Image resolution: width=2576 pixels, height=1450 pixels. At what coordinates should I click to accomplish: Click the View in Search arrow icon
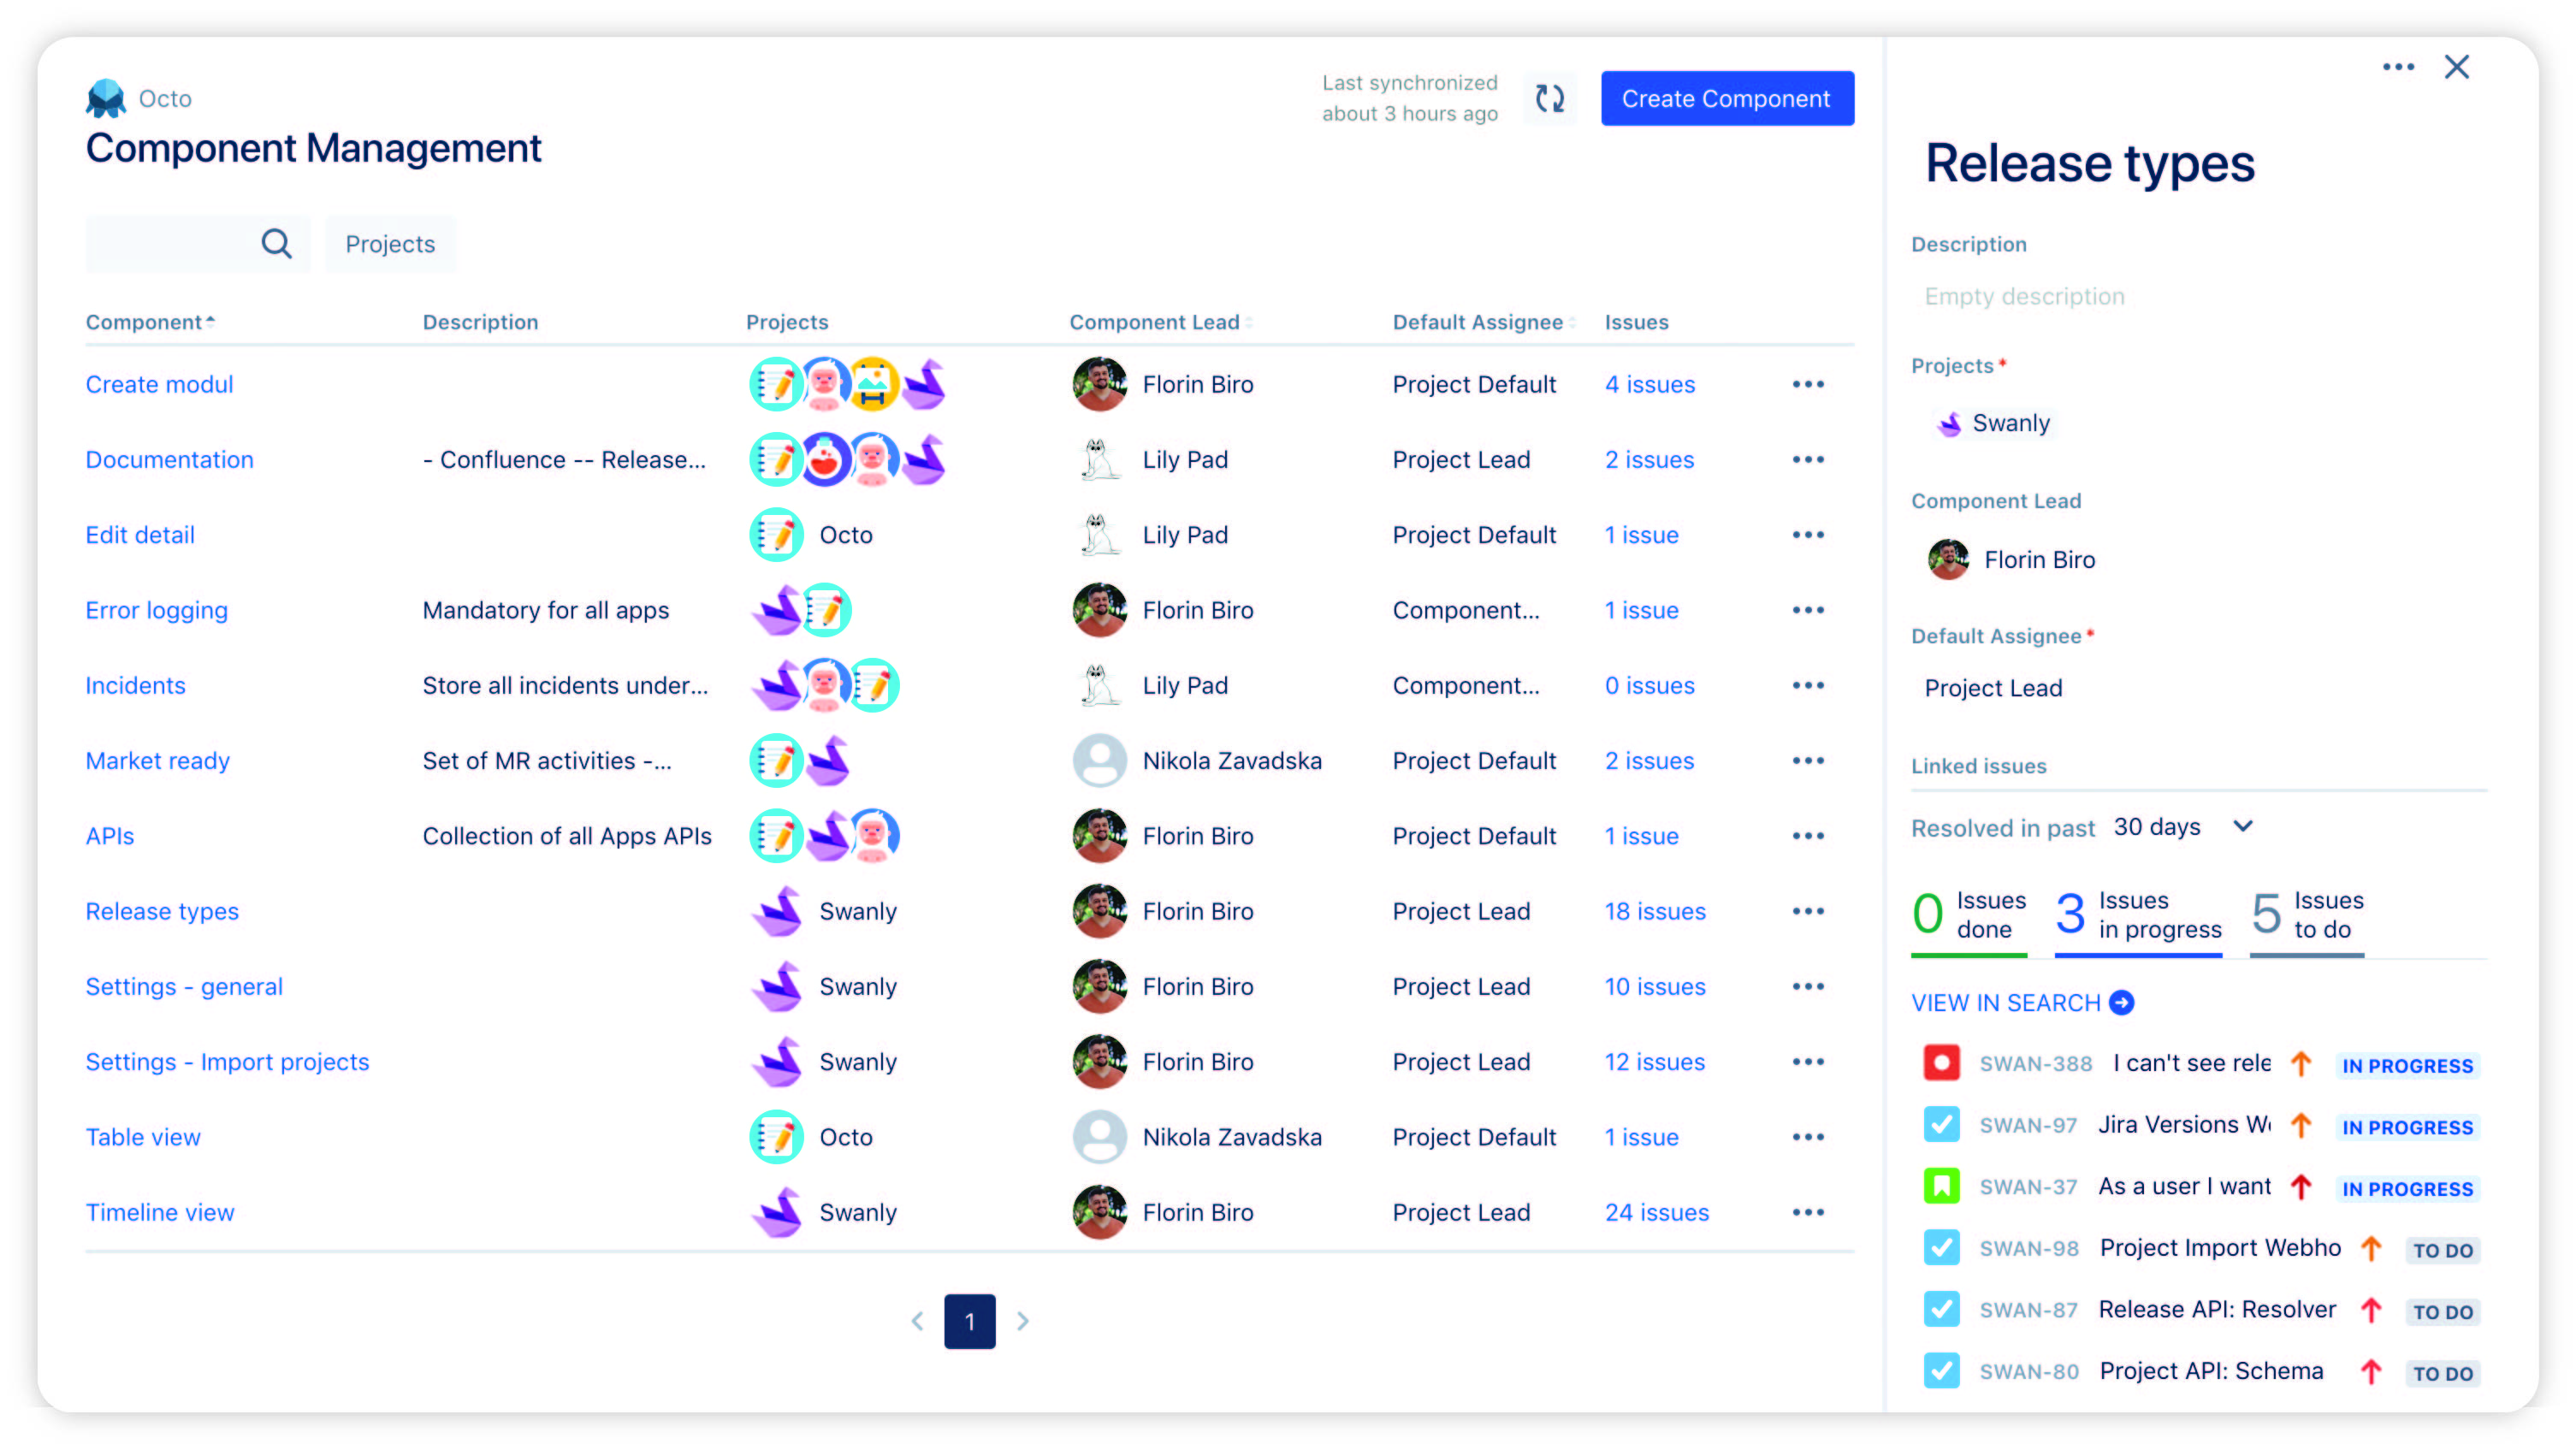(x=2121, y=1002)
